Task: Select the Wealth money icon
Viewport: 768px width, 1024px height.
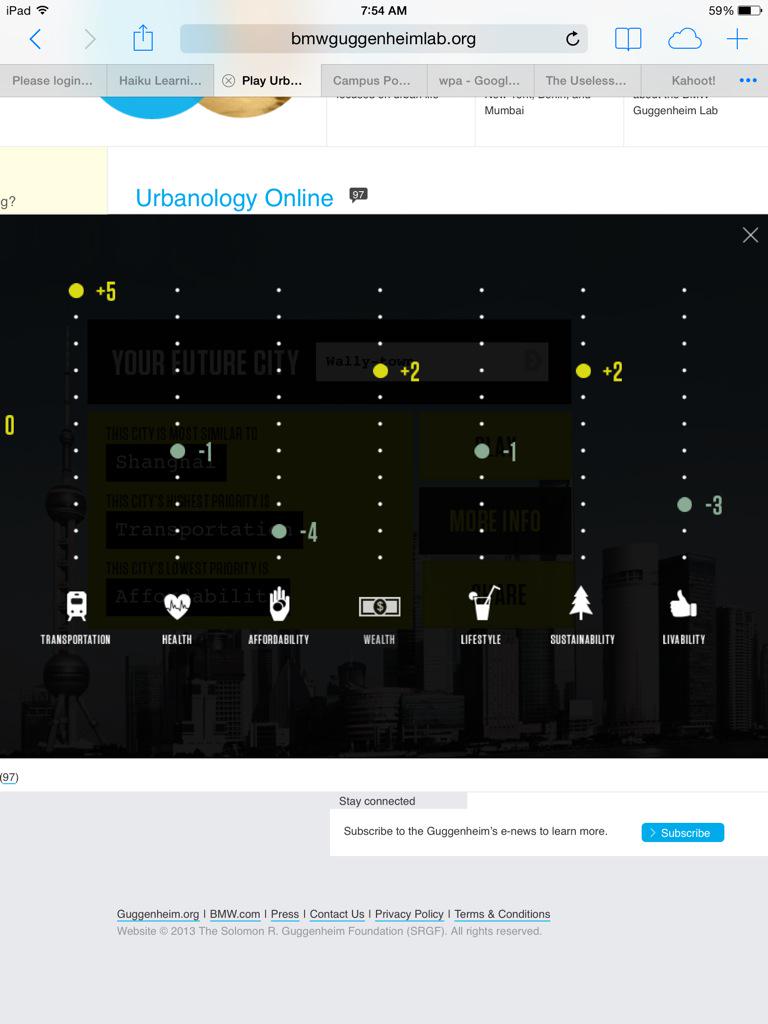Action: coord(379,606)
